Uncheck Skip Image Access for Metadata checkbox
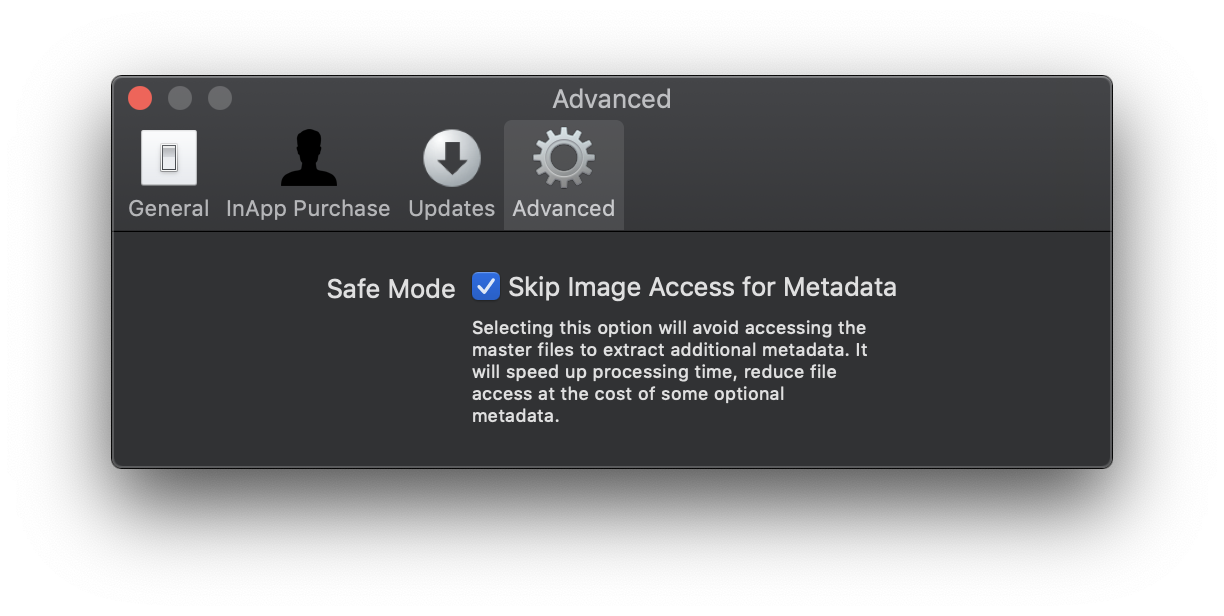 click(486, 287)
